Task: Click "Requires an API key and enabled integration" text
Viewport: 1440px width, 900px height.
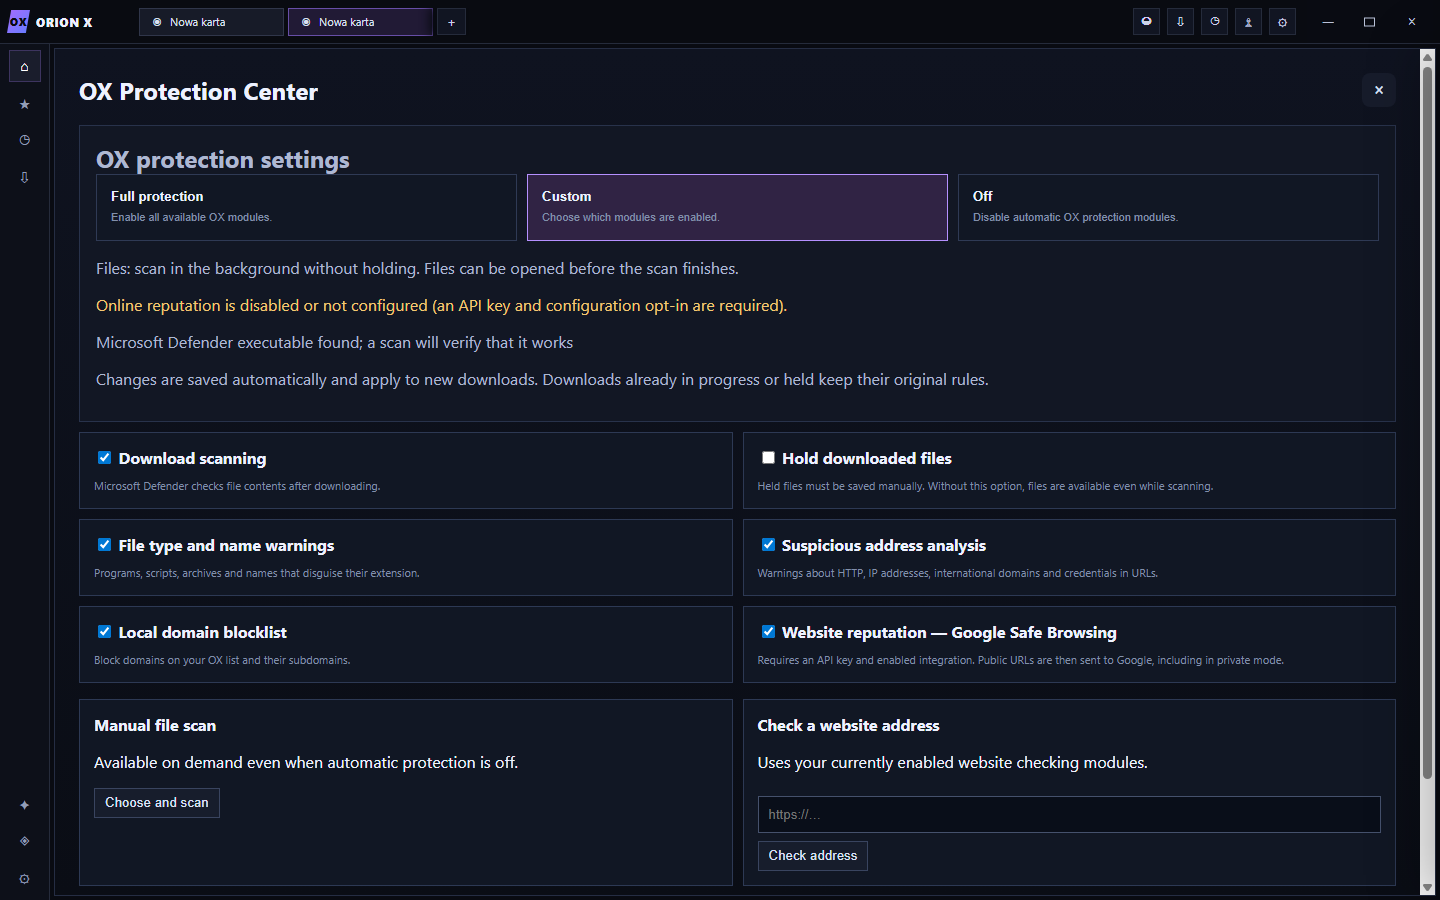Action: [x=1021, y=661]
